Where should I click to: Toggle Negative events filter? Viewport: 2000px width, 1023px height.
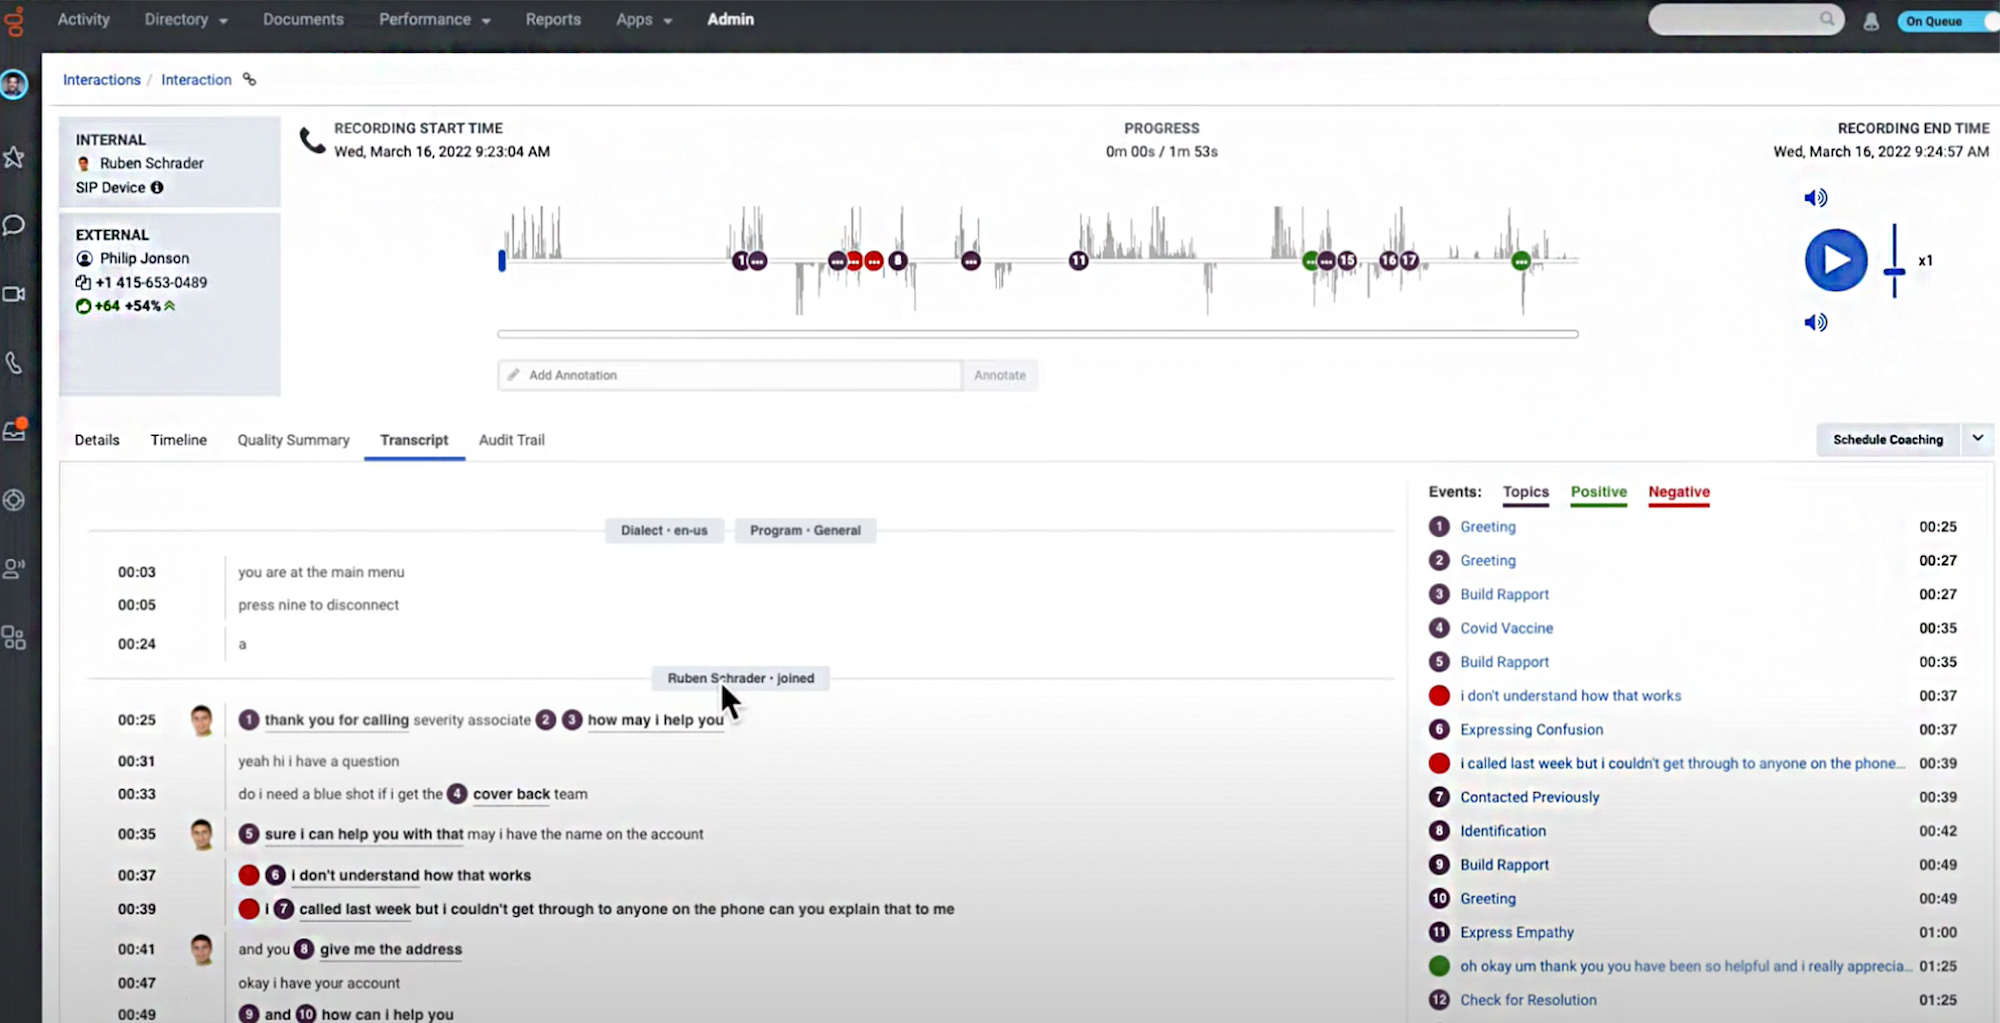(x=1679, y=492)
